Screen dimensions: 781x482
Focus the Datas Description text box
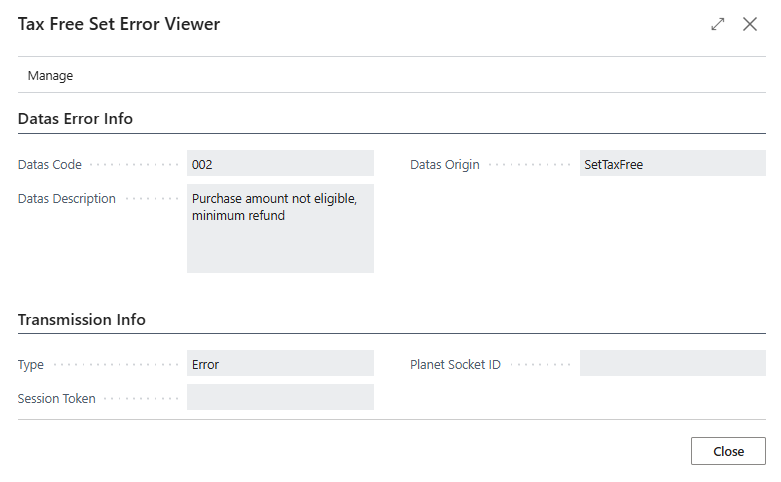[x=280, y=228]
